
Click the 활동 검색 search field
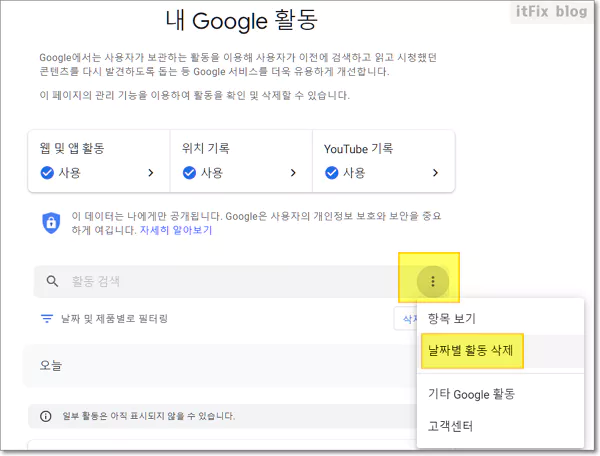click(226, 282)
